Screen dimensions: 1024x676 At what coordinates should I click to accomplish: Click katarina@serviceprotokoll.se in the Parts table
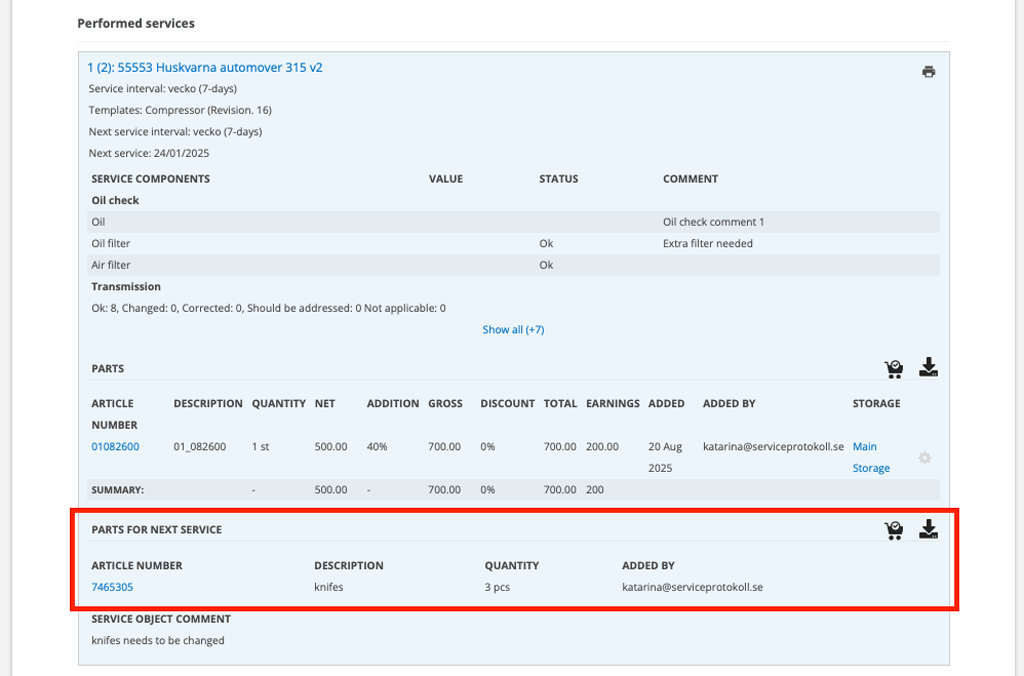[773, 447]
